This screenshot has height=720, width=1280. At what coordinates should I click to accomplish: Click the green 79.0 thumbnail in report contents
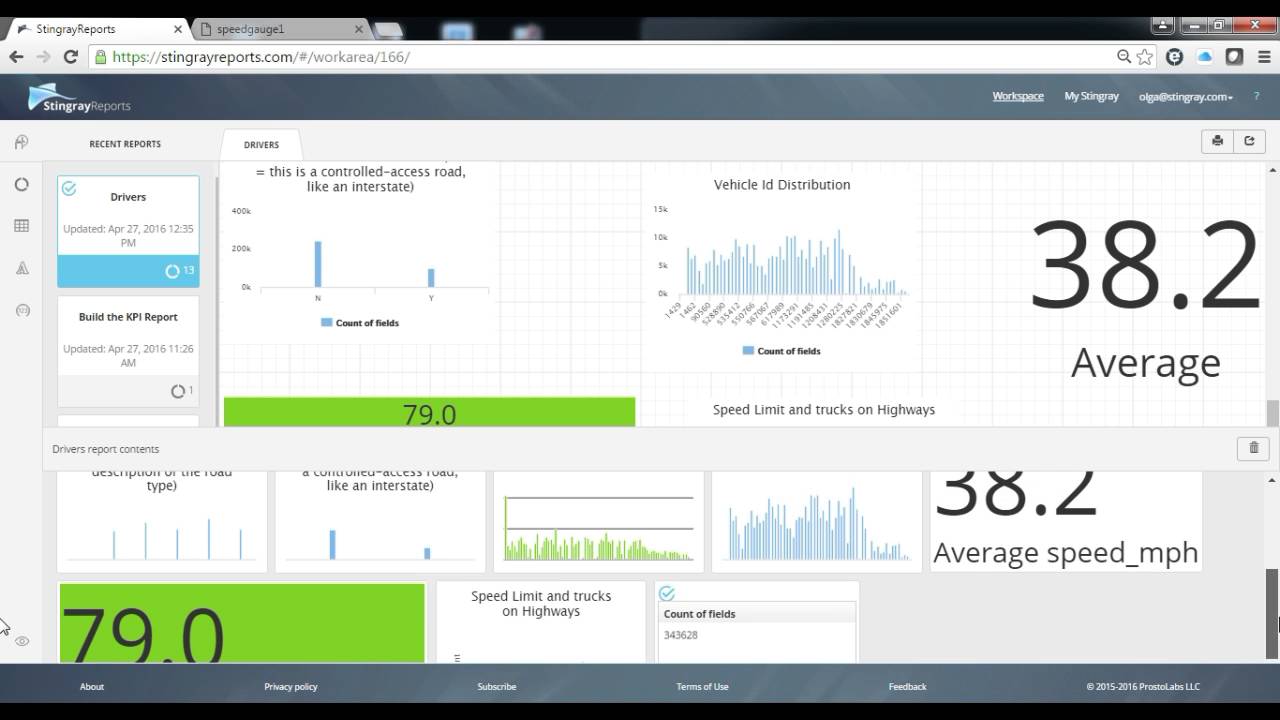click(242, 621)
